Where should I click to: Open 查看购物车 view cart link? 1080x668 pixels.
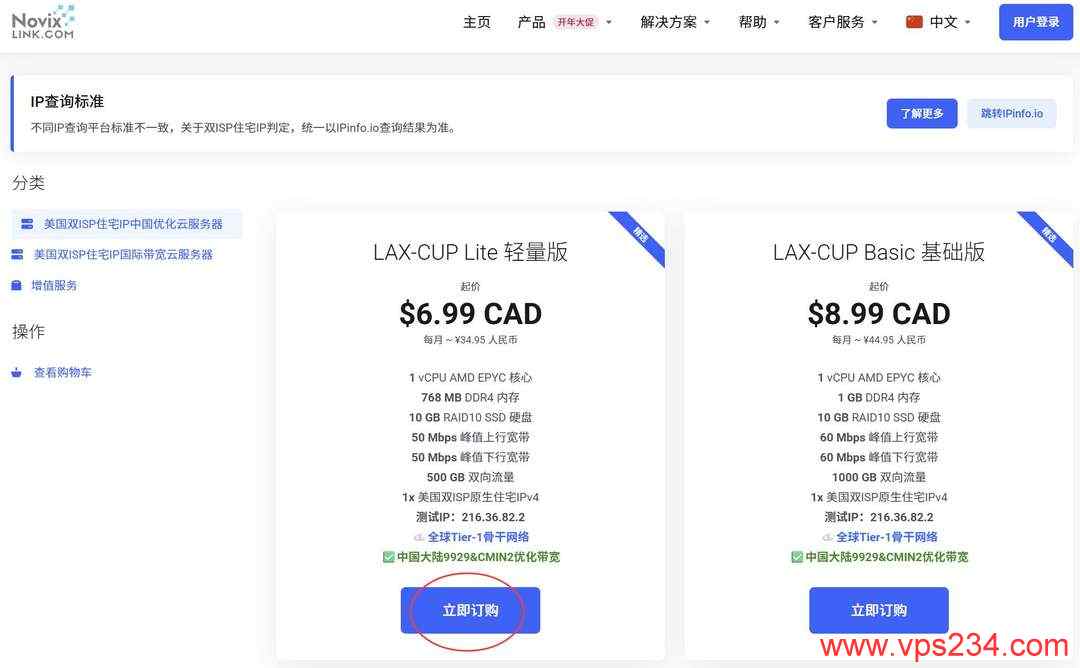pos(63,373)
